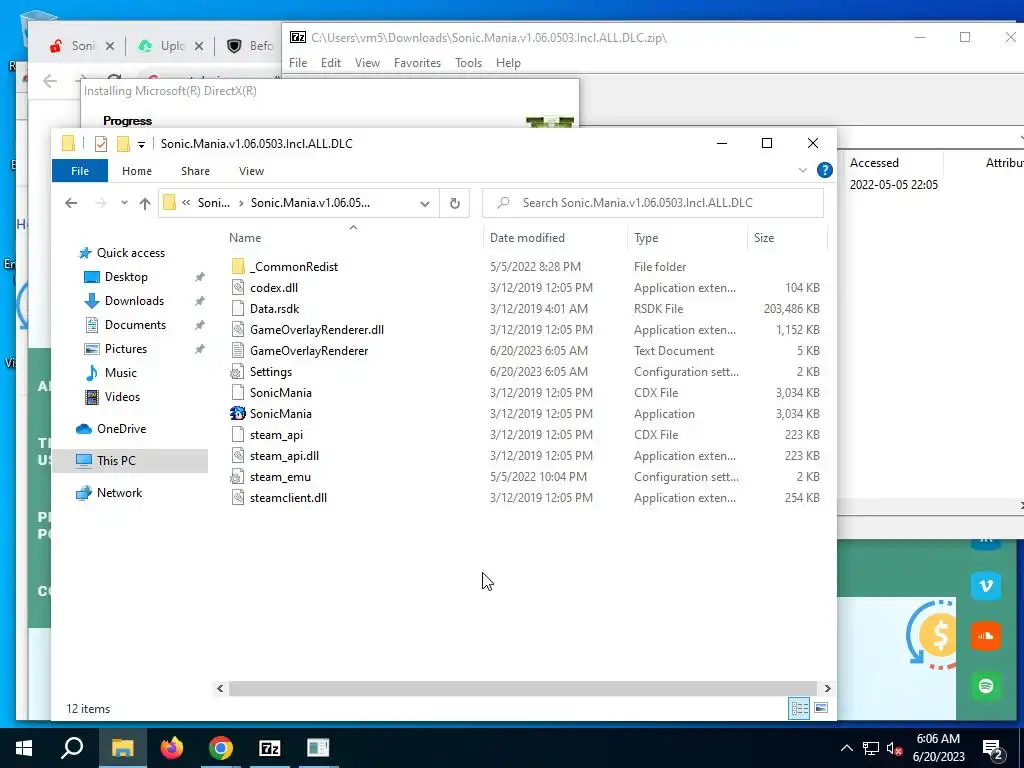Open Firefox from the taskbar
The image size is (1024, 768).
coord(172,748)
